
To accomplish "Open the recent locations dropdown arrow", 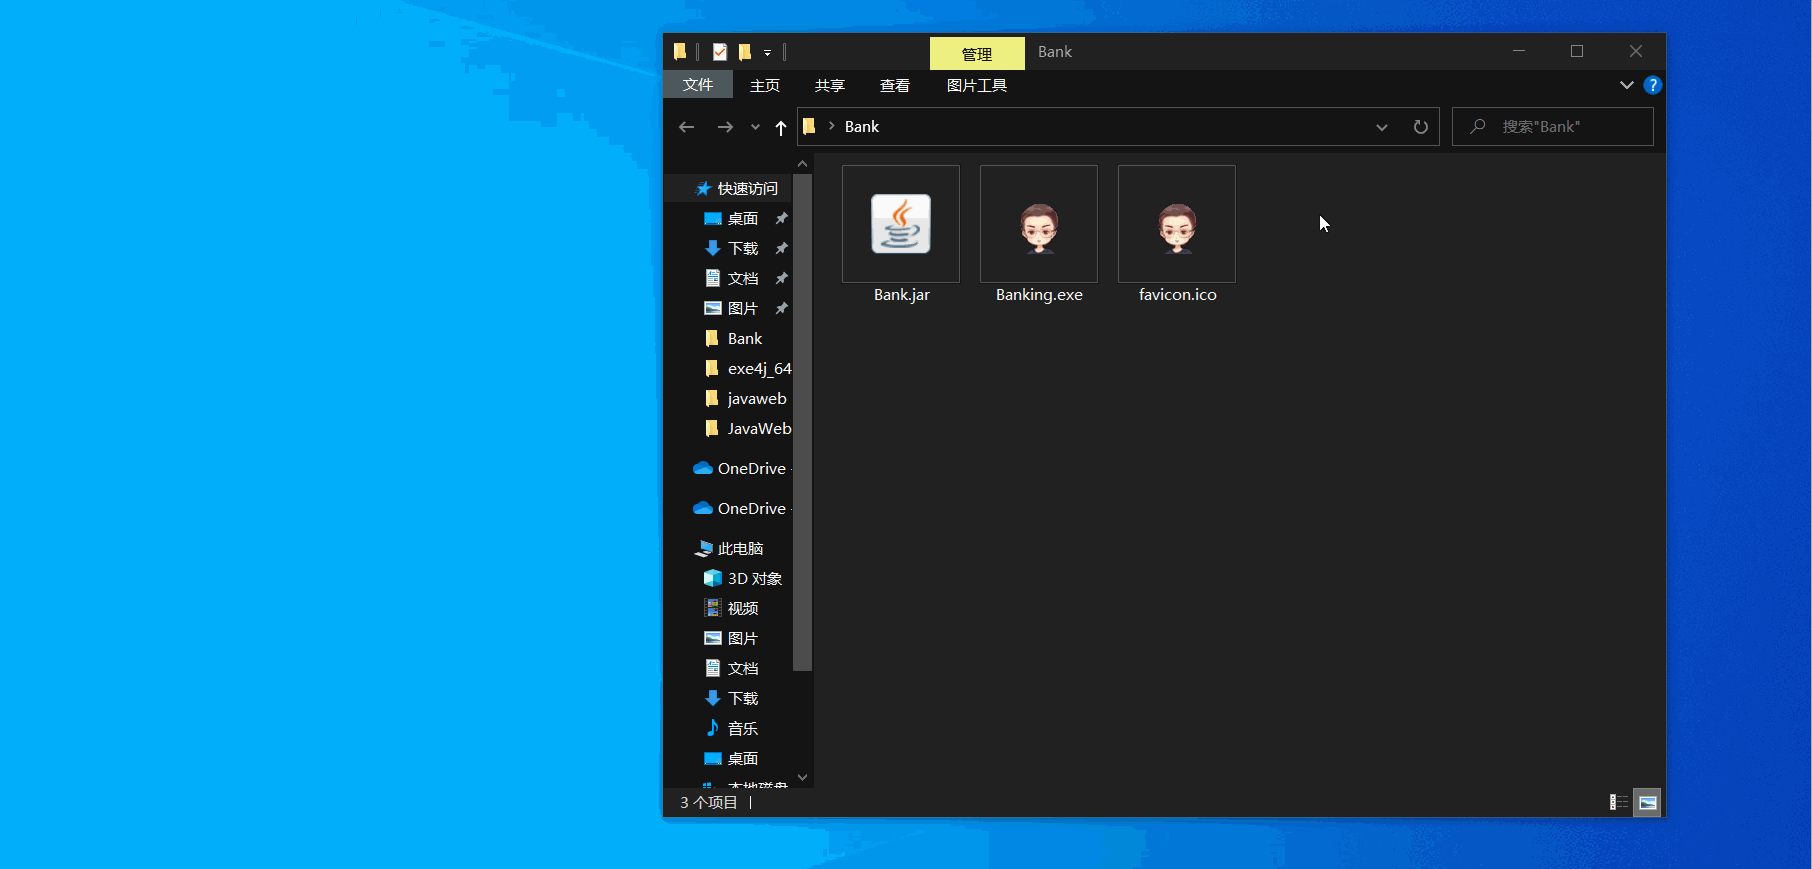I will click(755, 127).
